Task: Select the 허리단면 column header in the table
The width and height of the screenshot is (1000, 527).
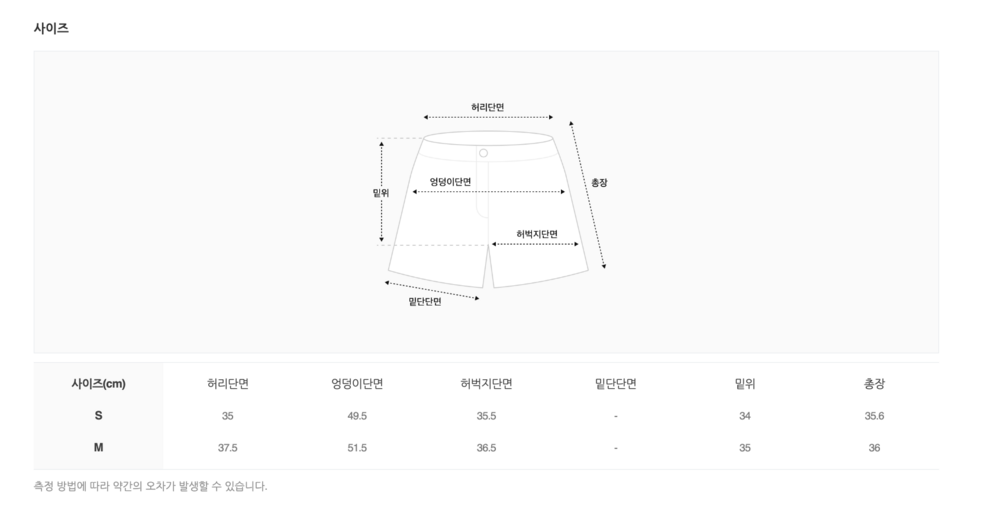Action: click(x=228, y=384)
